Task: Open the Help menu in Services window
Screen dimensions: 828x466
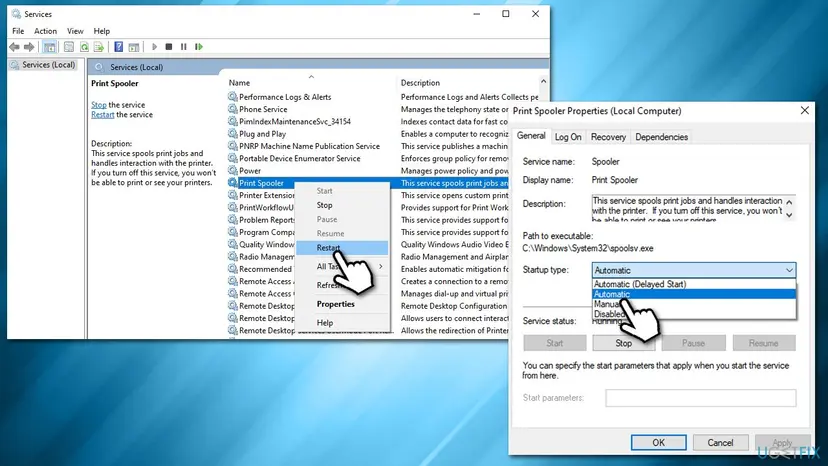Action: point(101,31)
